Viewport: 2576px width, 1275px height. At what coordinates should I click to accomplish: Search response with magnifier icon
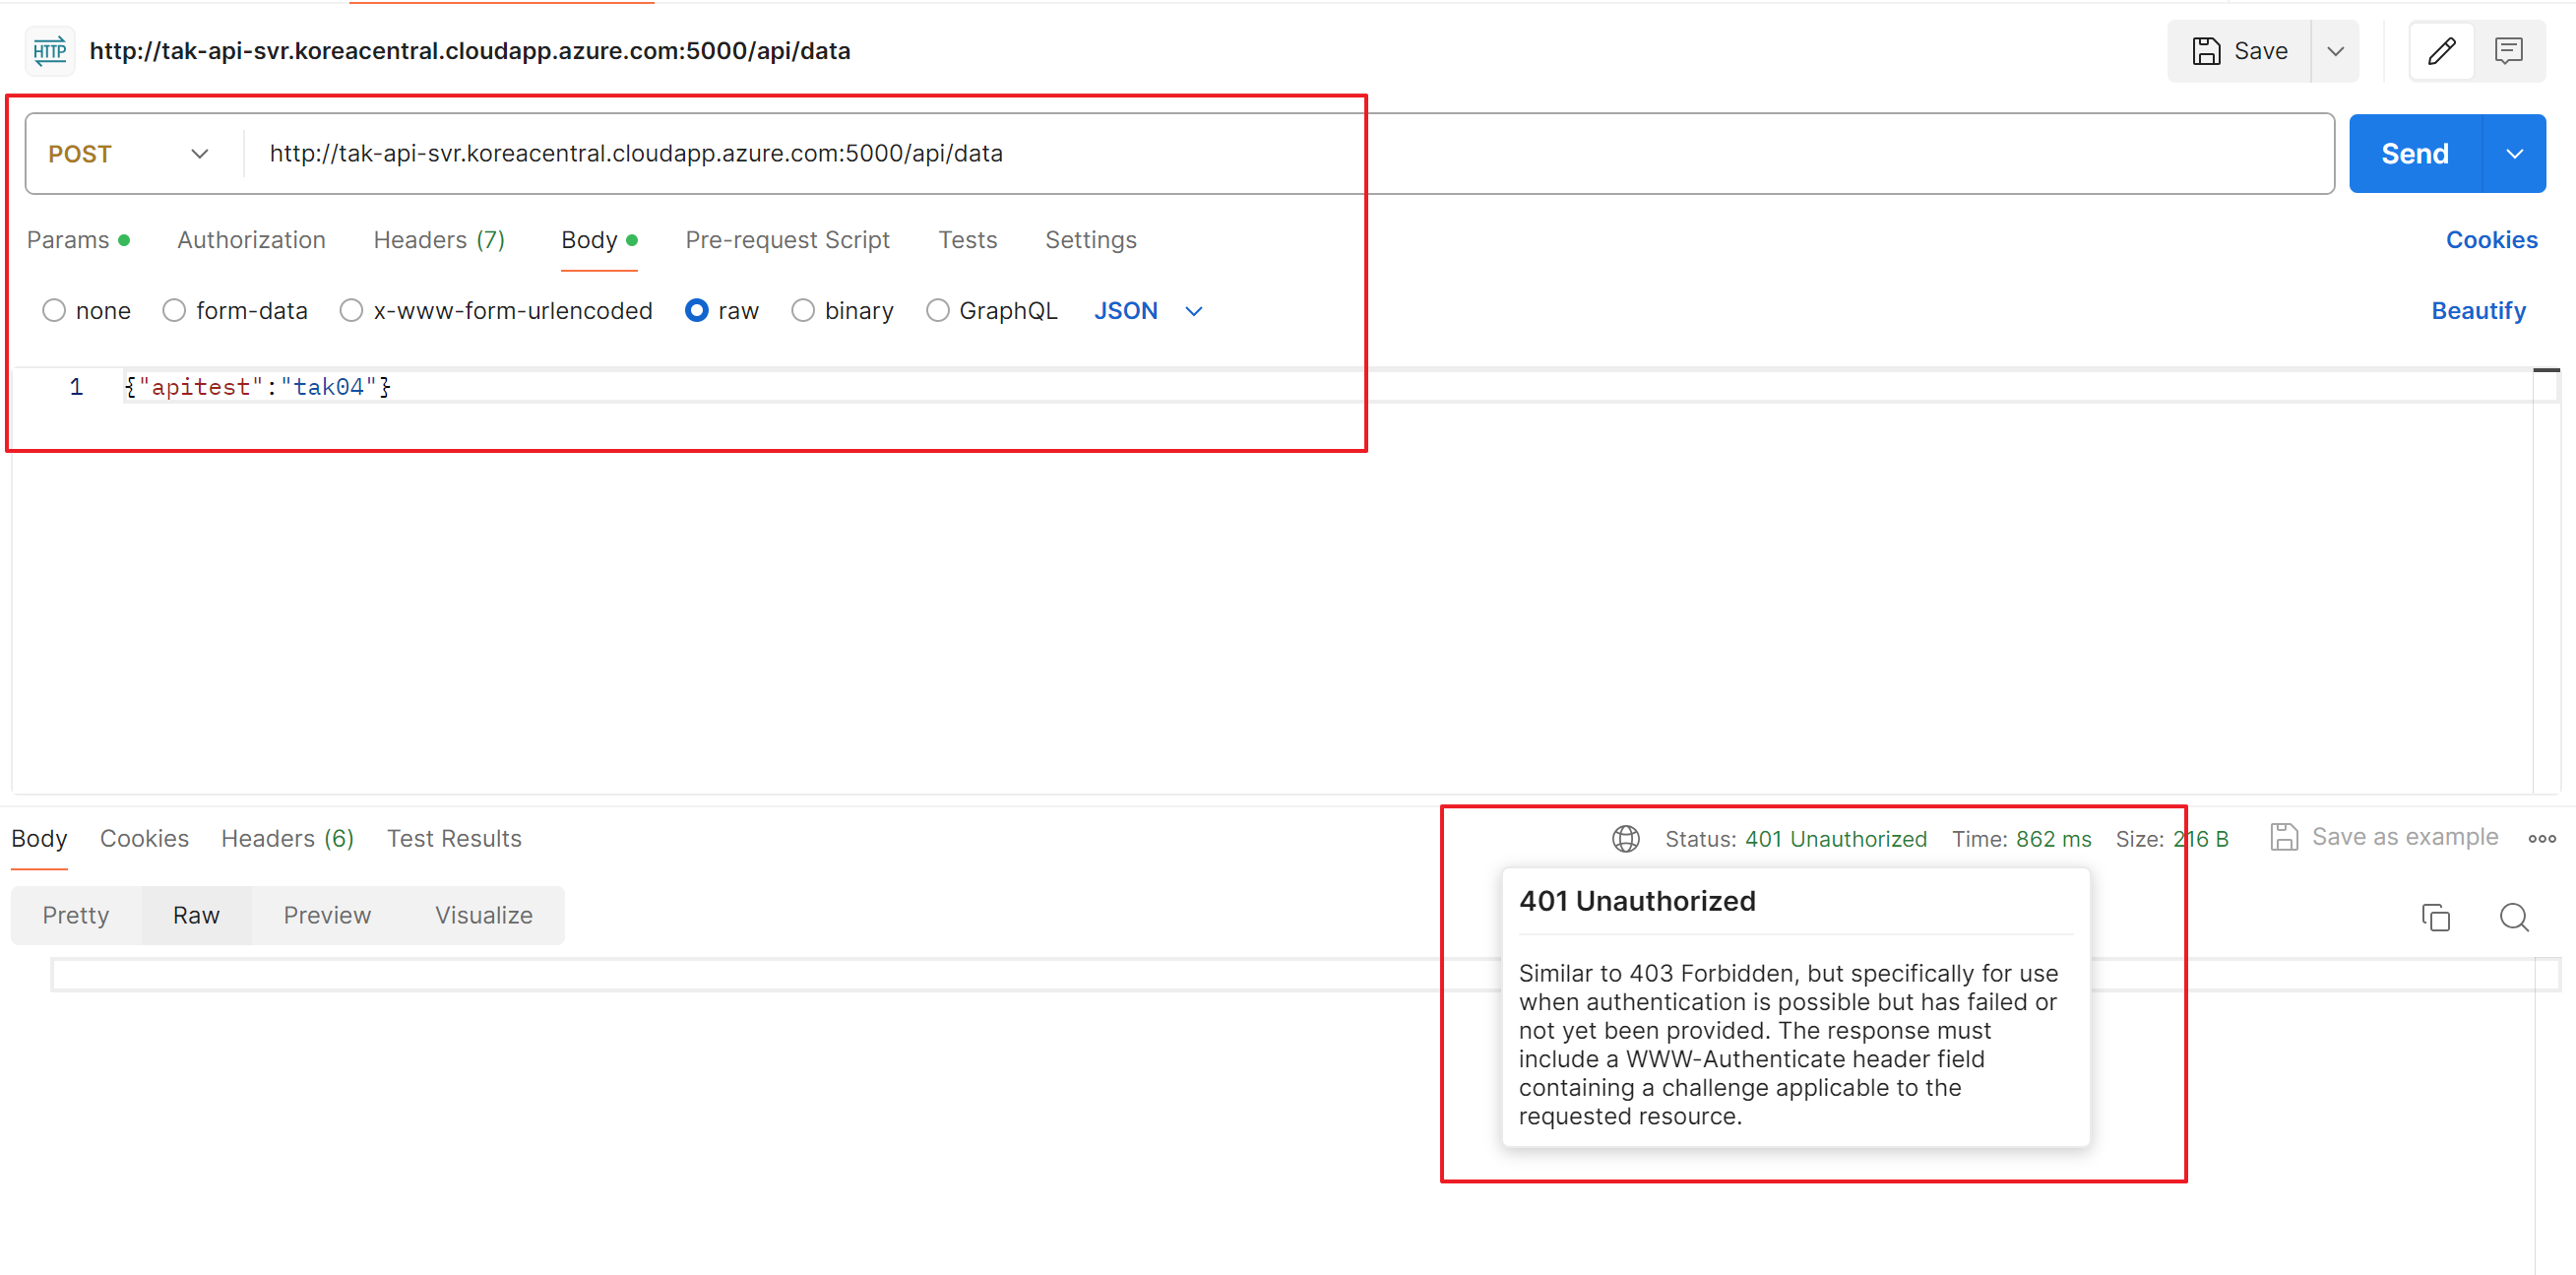pos(2513,916)
